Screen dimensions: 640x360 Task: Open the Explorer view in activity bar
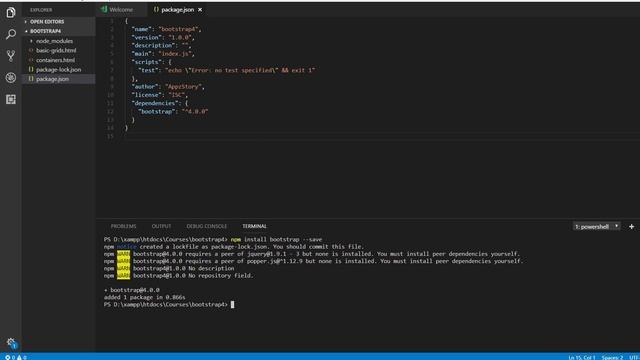11,13
